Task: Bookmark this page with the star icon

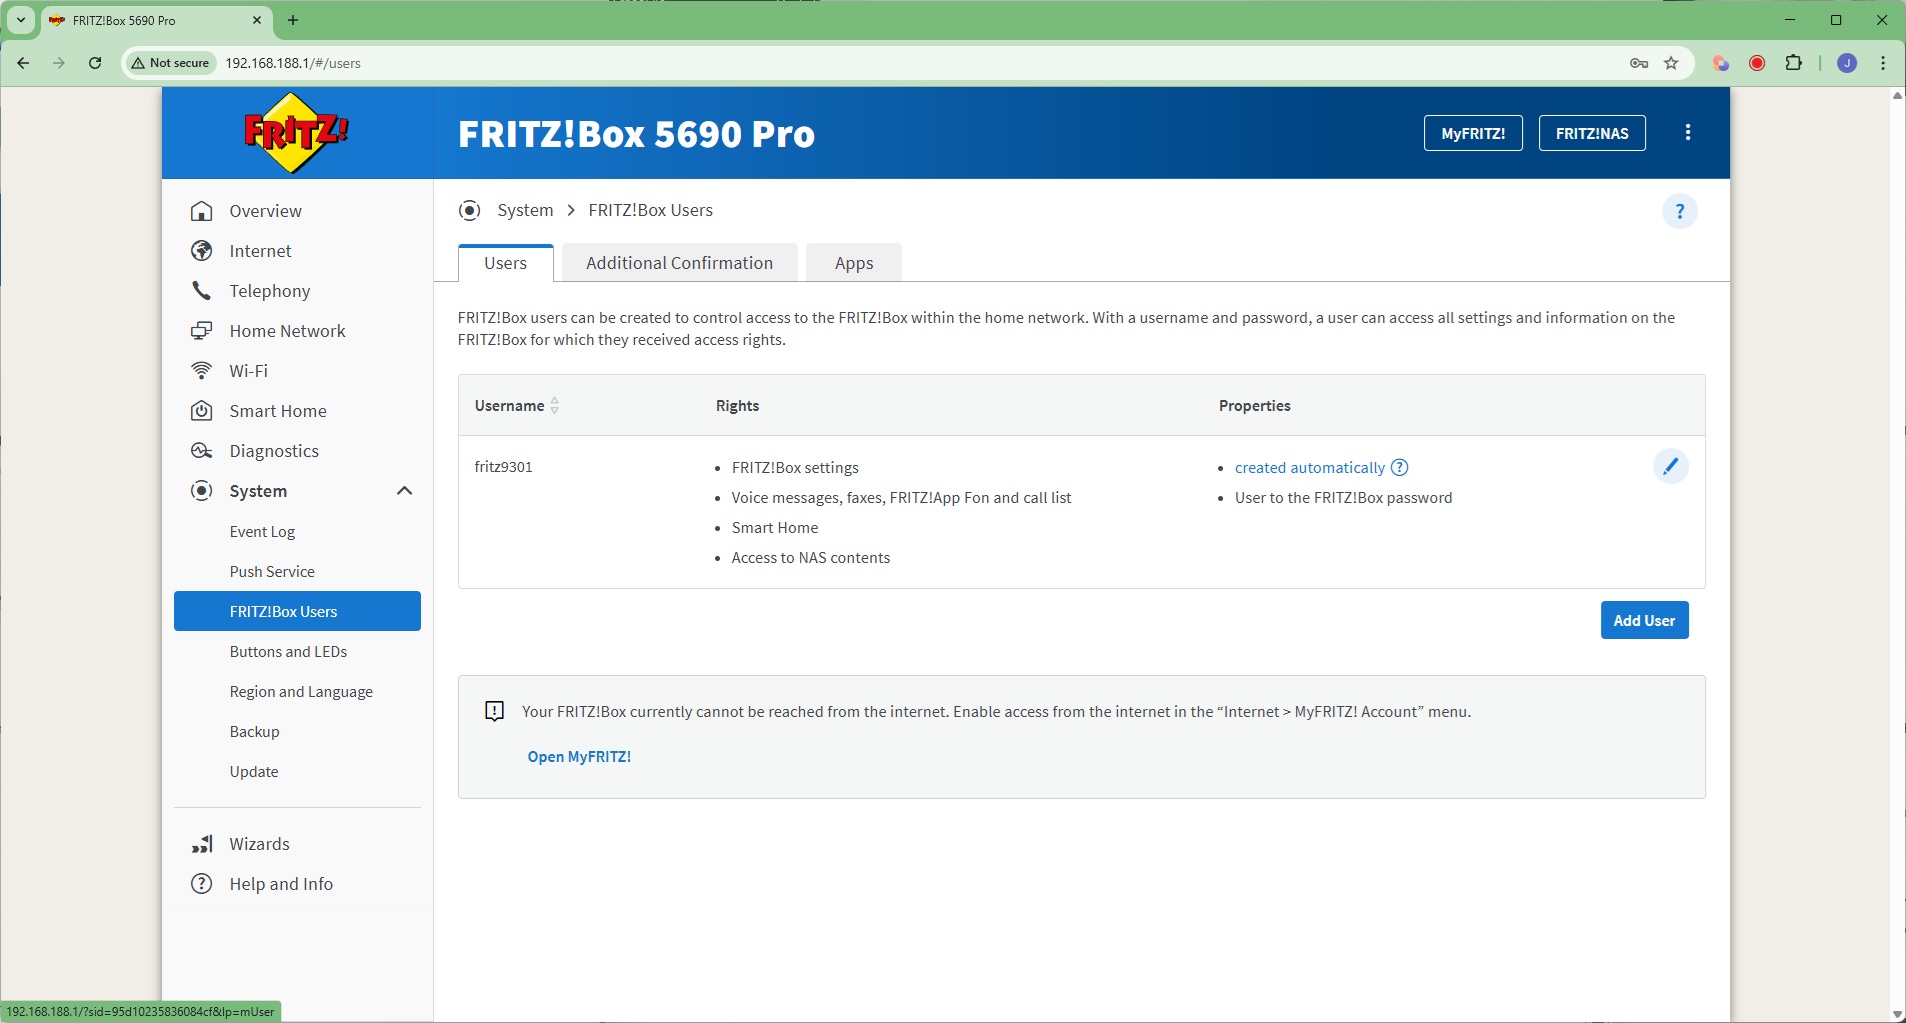Action: click(1671, 63)
